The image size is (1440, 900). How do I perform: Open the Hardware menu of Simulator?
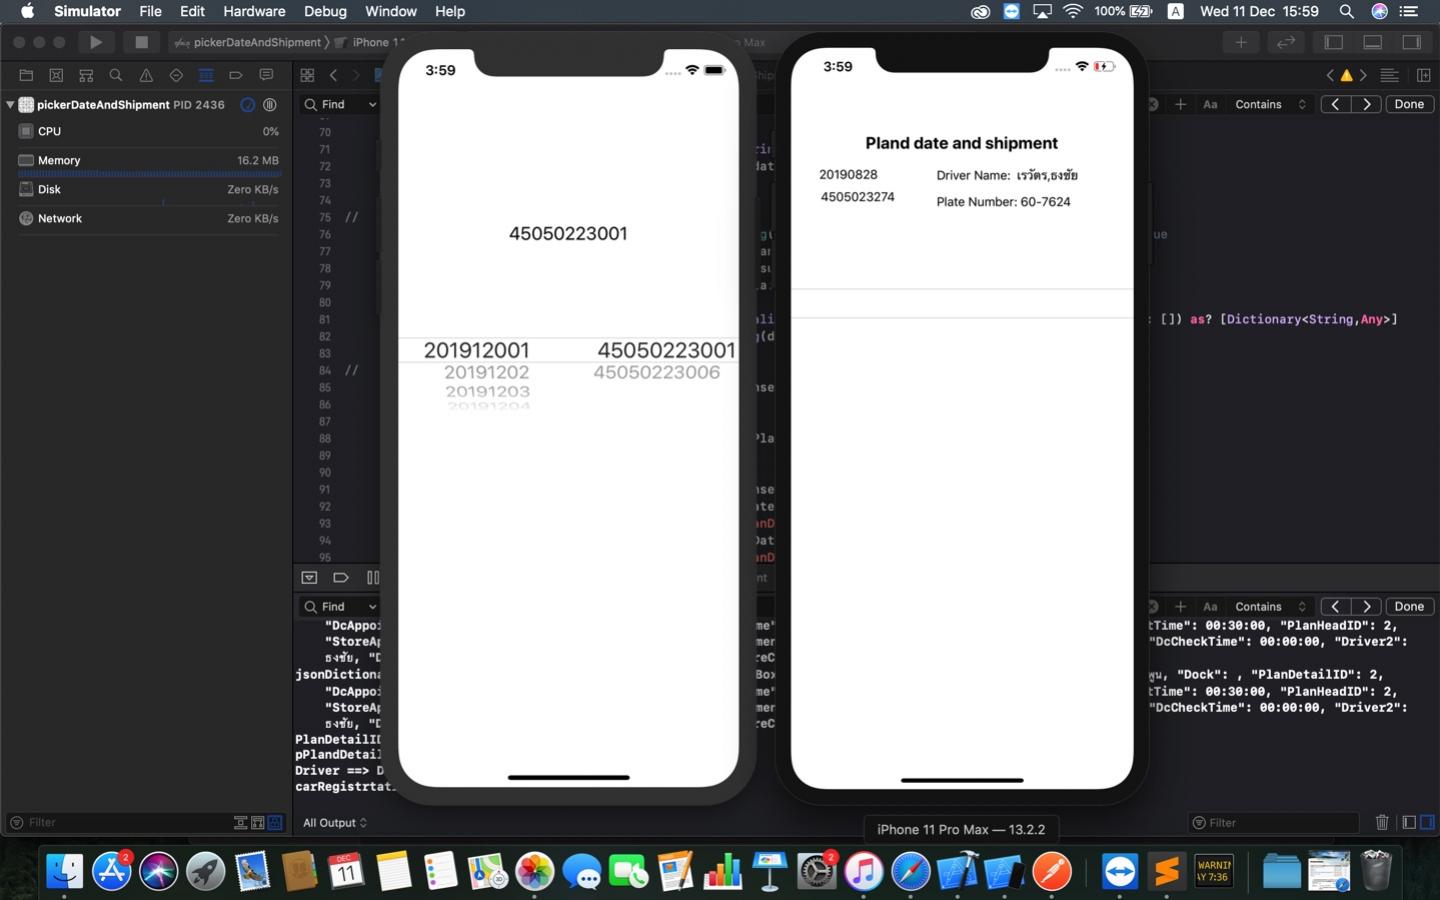tap(254, 11)
